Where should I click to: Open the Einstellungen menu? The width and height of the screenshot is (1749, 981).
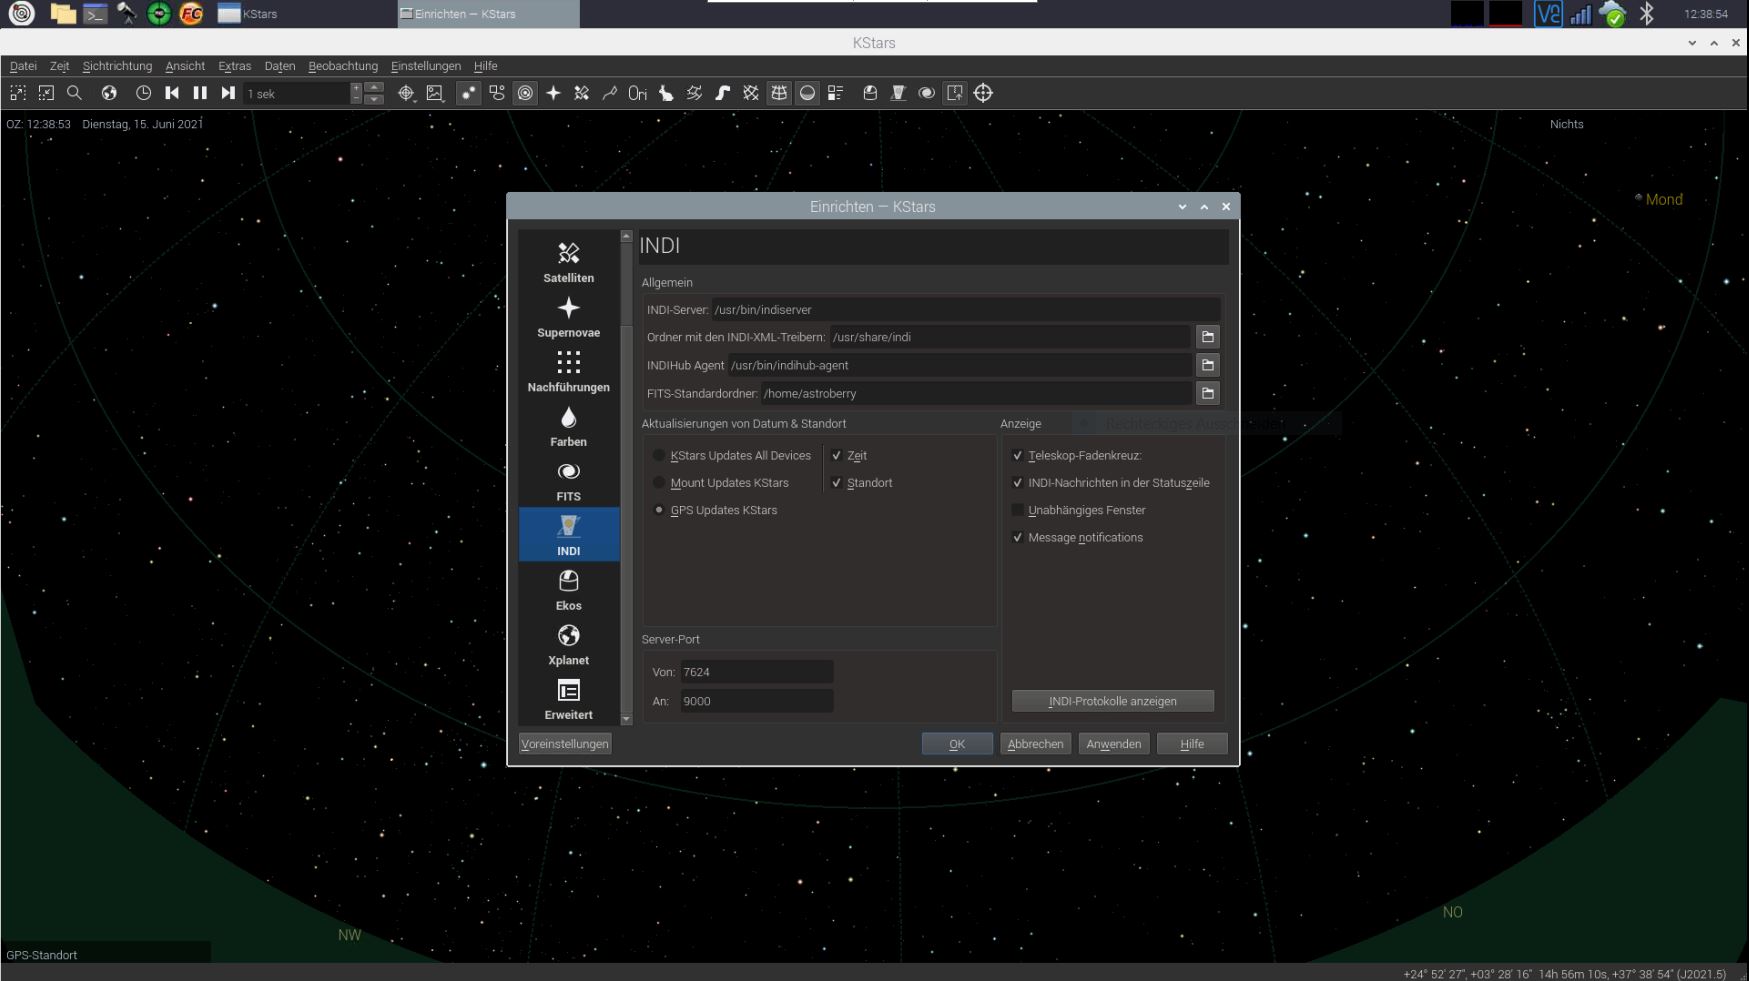[x=426, y=66]
